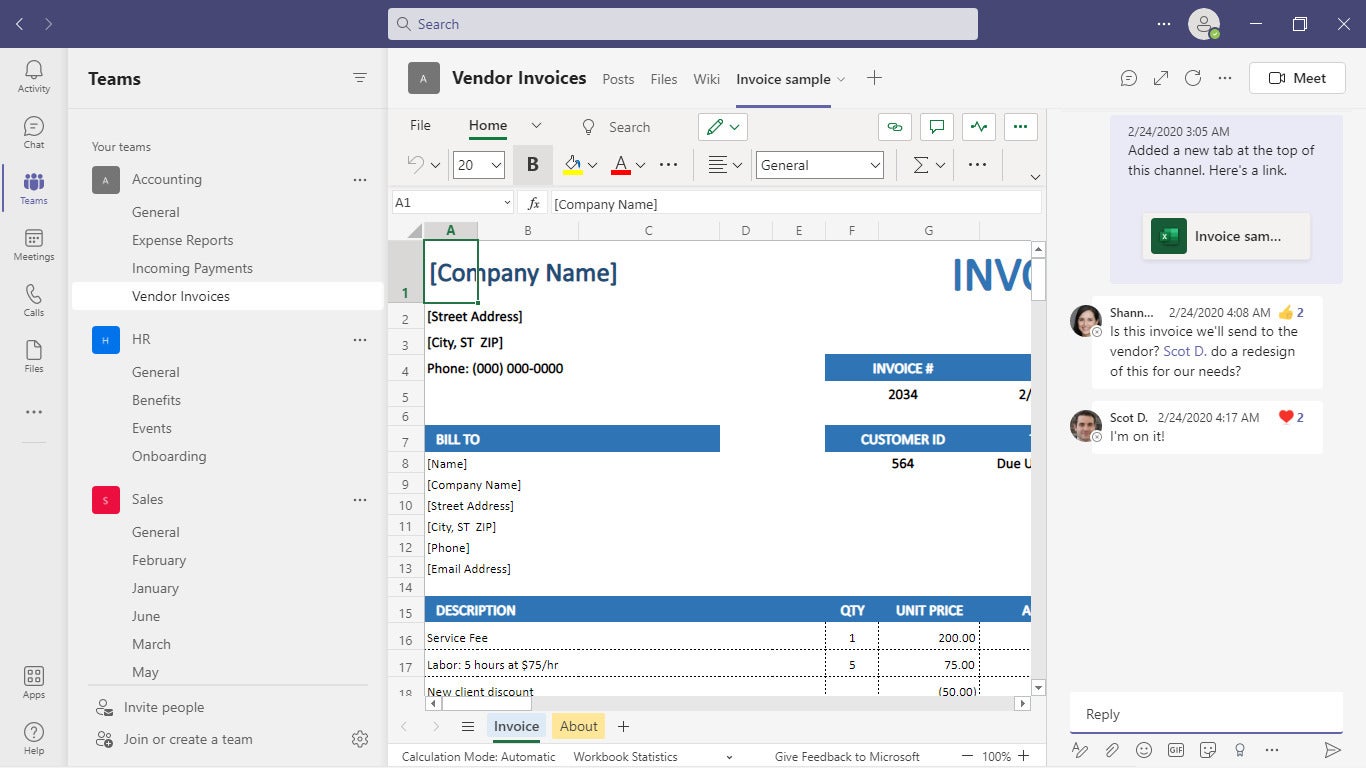The height and width of the screenshot is (768, 1366).
Task: Open the Apps store icon
Action: [34, 682]
